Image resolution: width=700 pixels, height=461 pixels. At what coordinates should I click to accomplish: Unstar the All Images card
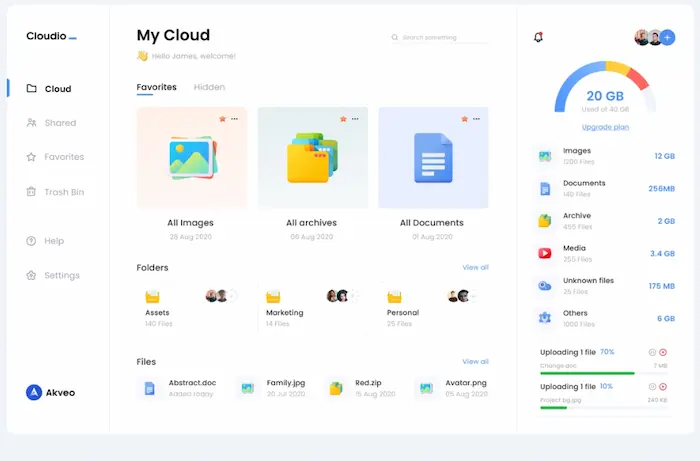222,119
